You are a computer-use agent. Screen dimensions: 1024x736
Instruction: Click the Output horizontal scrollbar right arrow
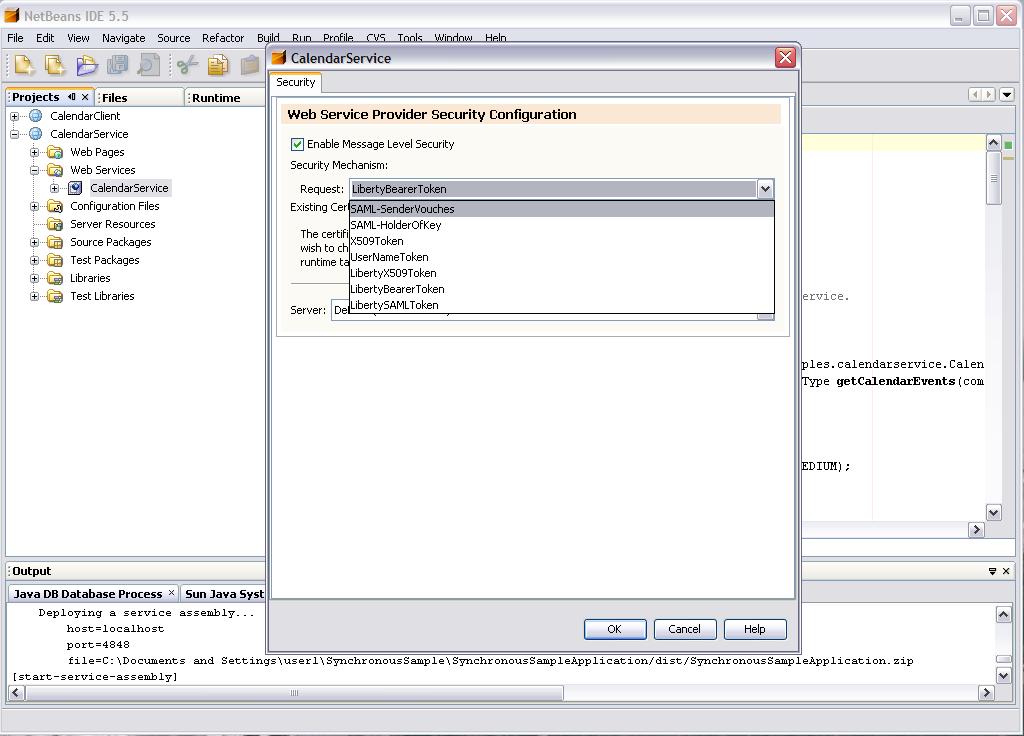tap(985, 692)
